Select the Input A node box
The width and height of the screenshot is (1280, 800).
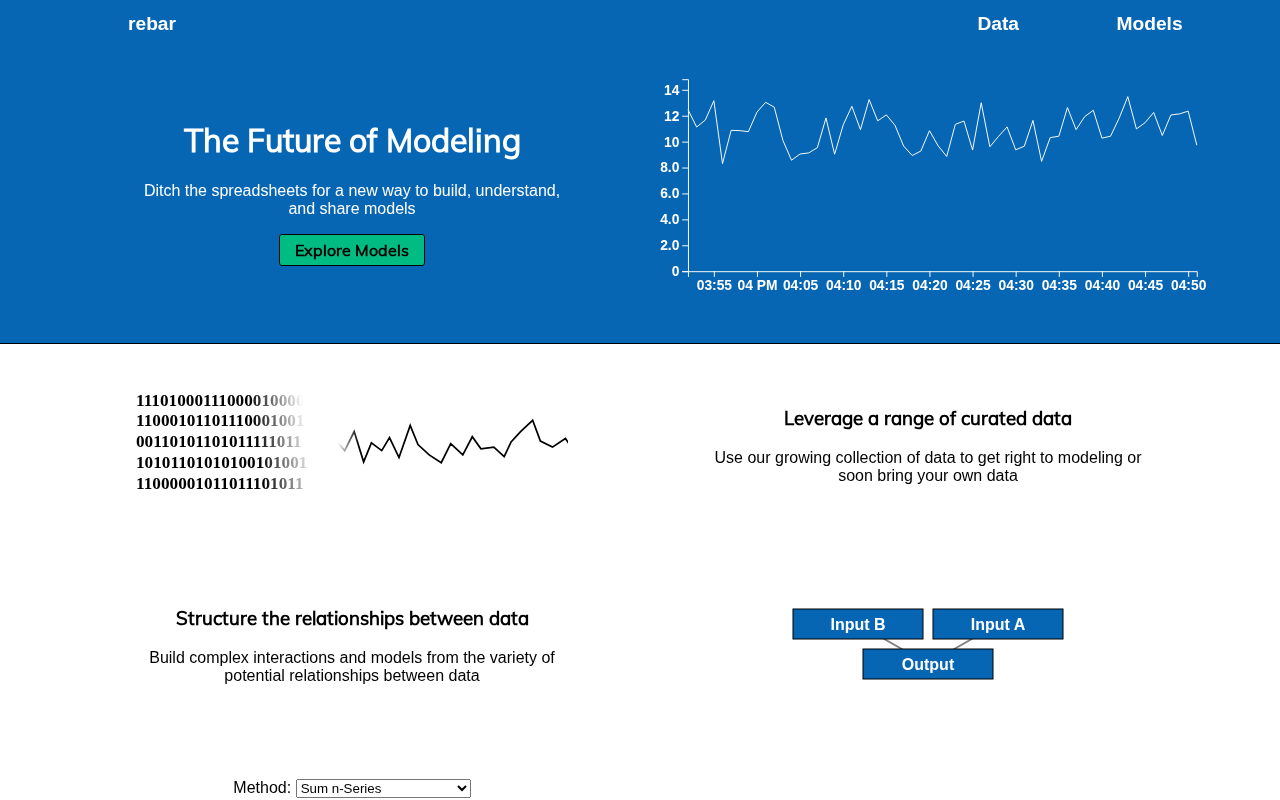(x=997, y=624)
